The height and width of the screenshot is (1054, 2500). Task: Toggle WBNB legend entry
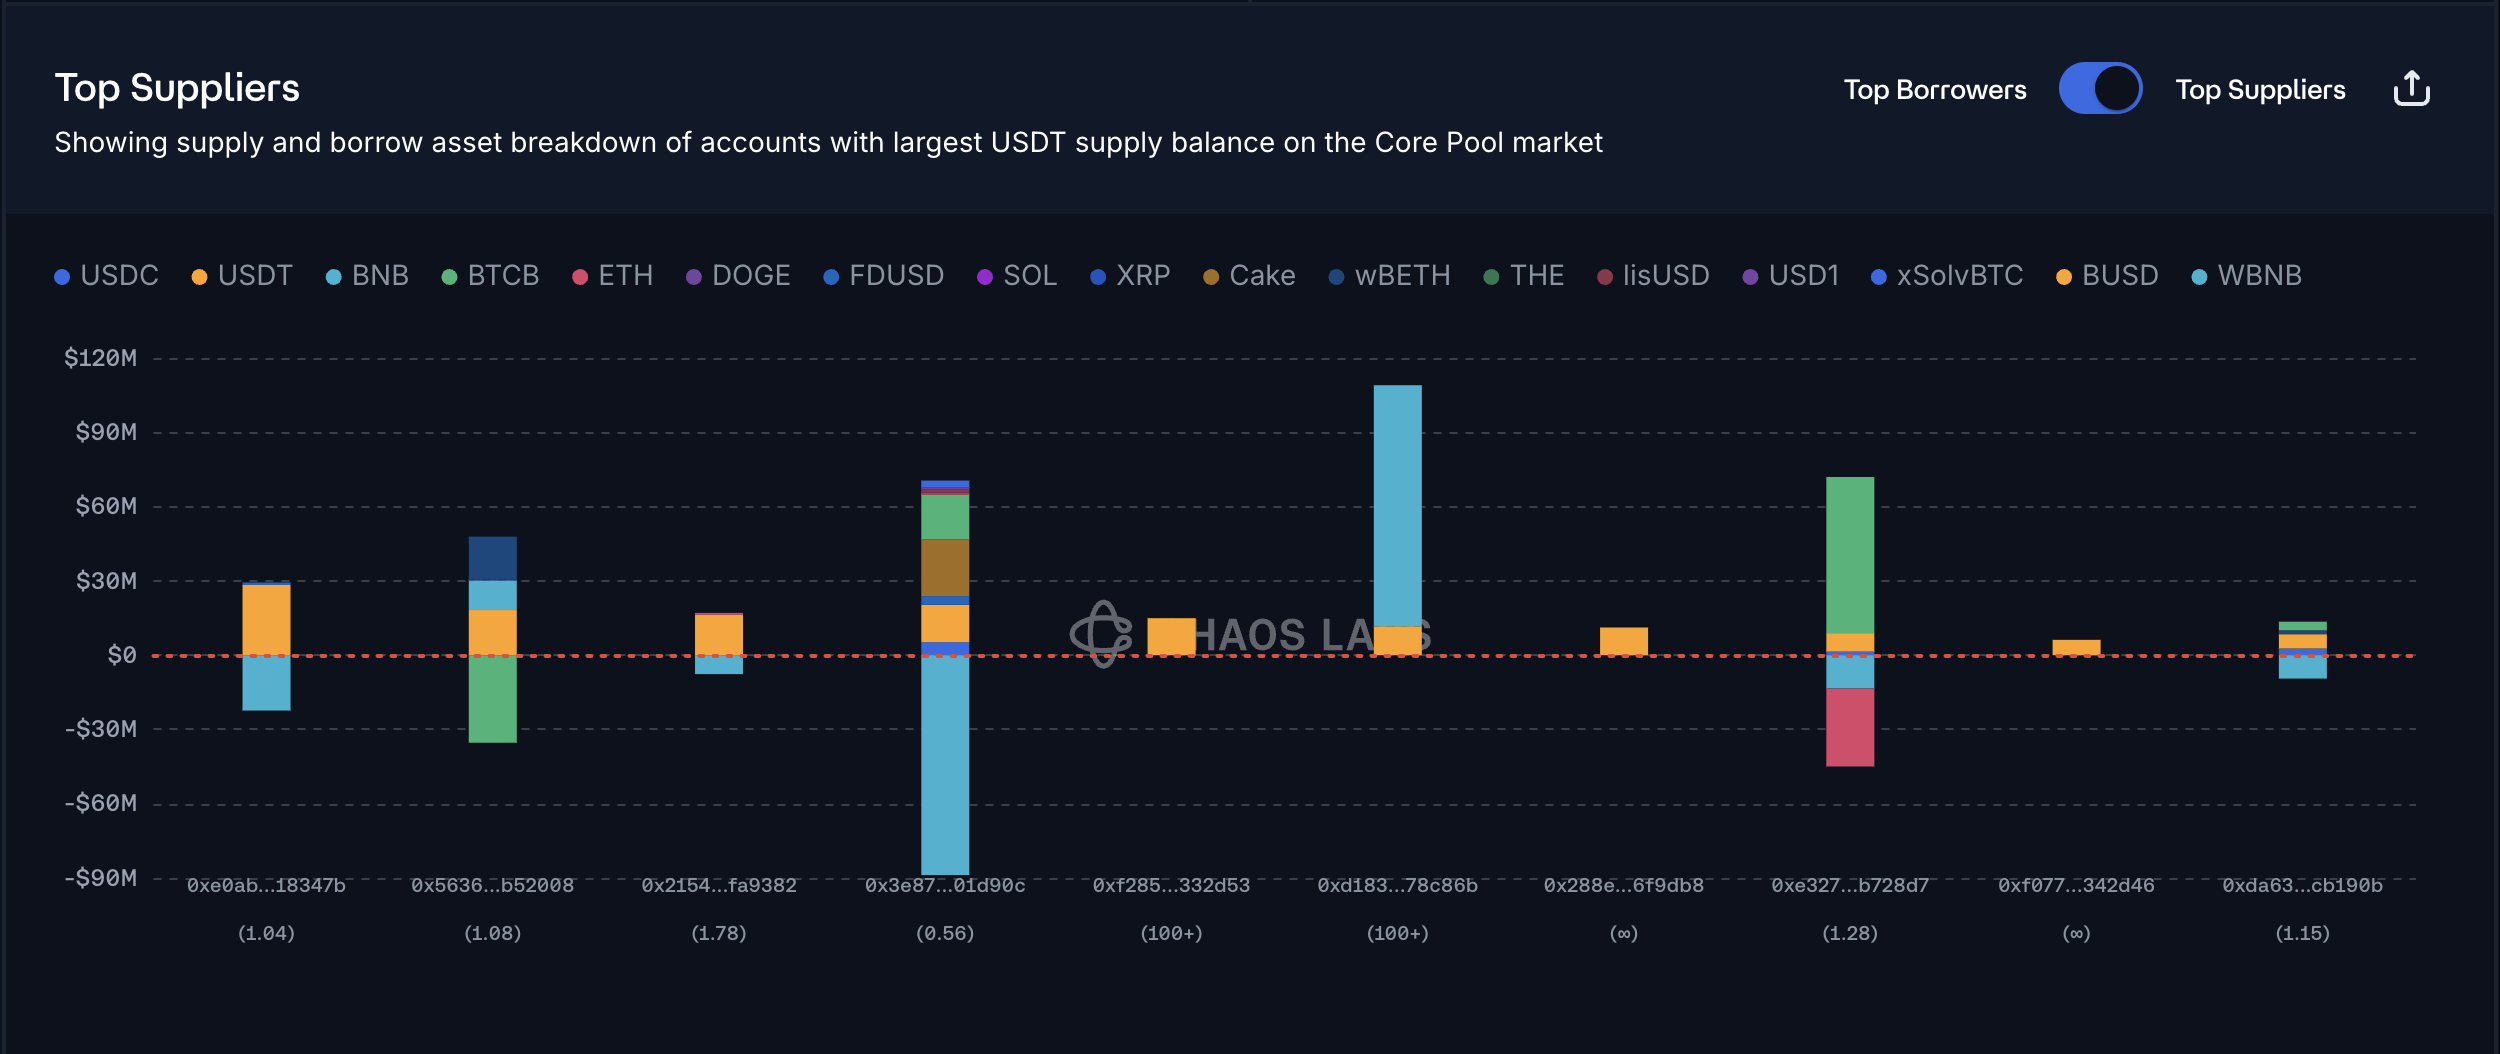point(2246,276)
